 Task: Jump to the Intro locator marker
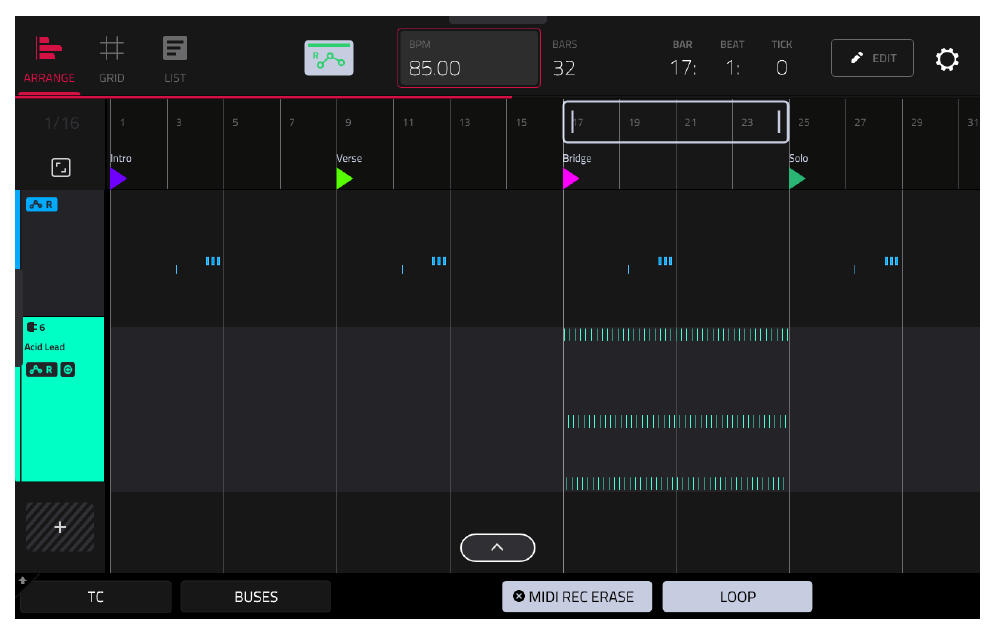(x=118, y=179)
